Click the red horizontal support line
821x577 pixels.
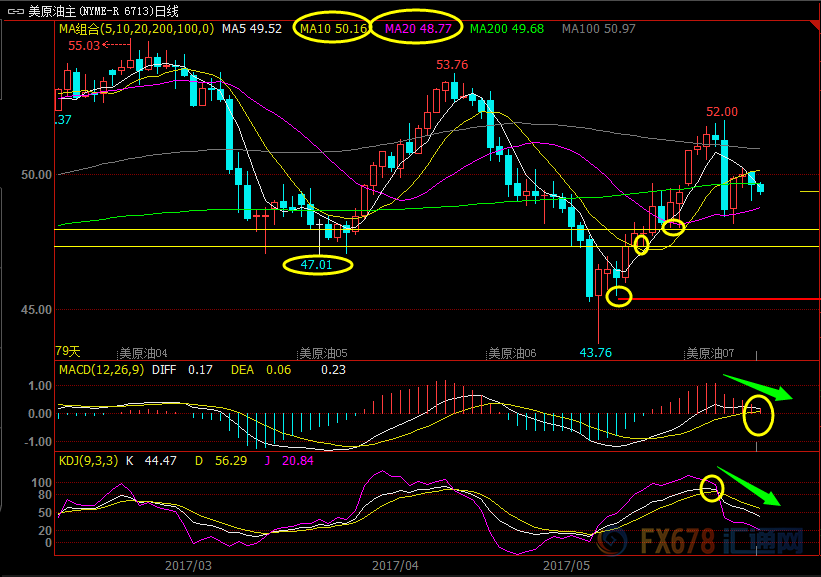click(x=720, y=298)
